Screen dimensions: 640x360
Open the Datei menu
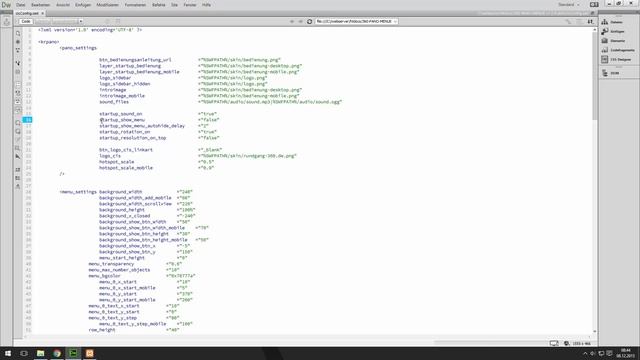(20, 5)
